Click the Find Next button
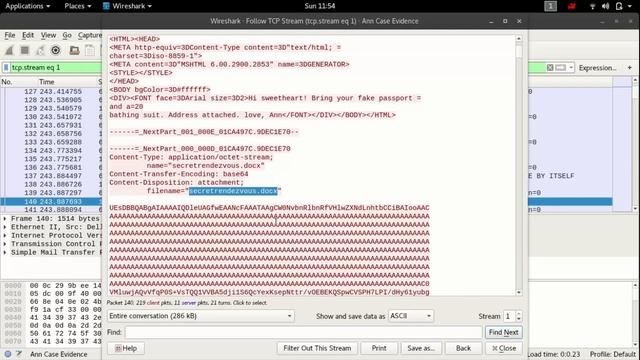The height and width of the screenshot is (360, 640). tap(504, 332)
